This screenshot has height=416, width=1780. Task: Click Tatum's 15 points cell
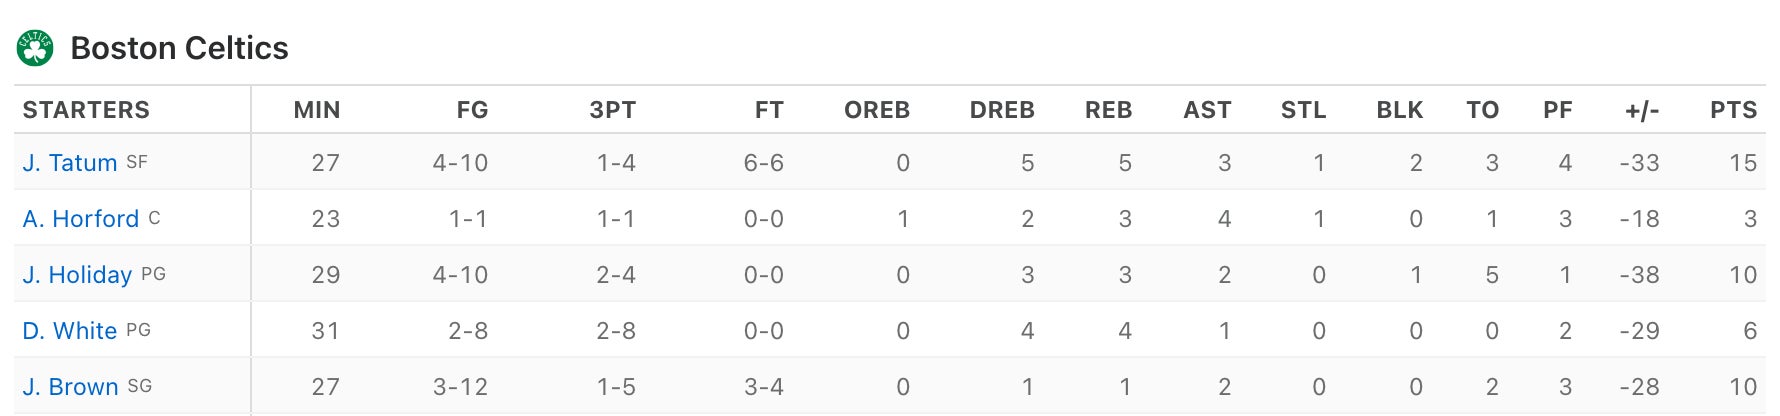point(1742,163)
